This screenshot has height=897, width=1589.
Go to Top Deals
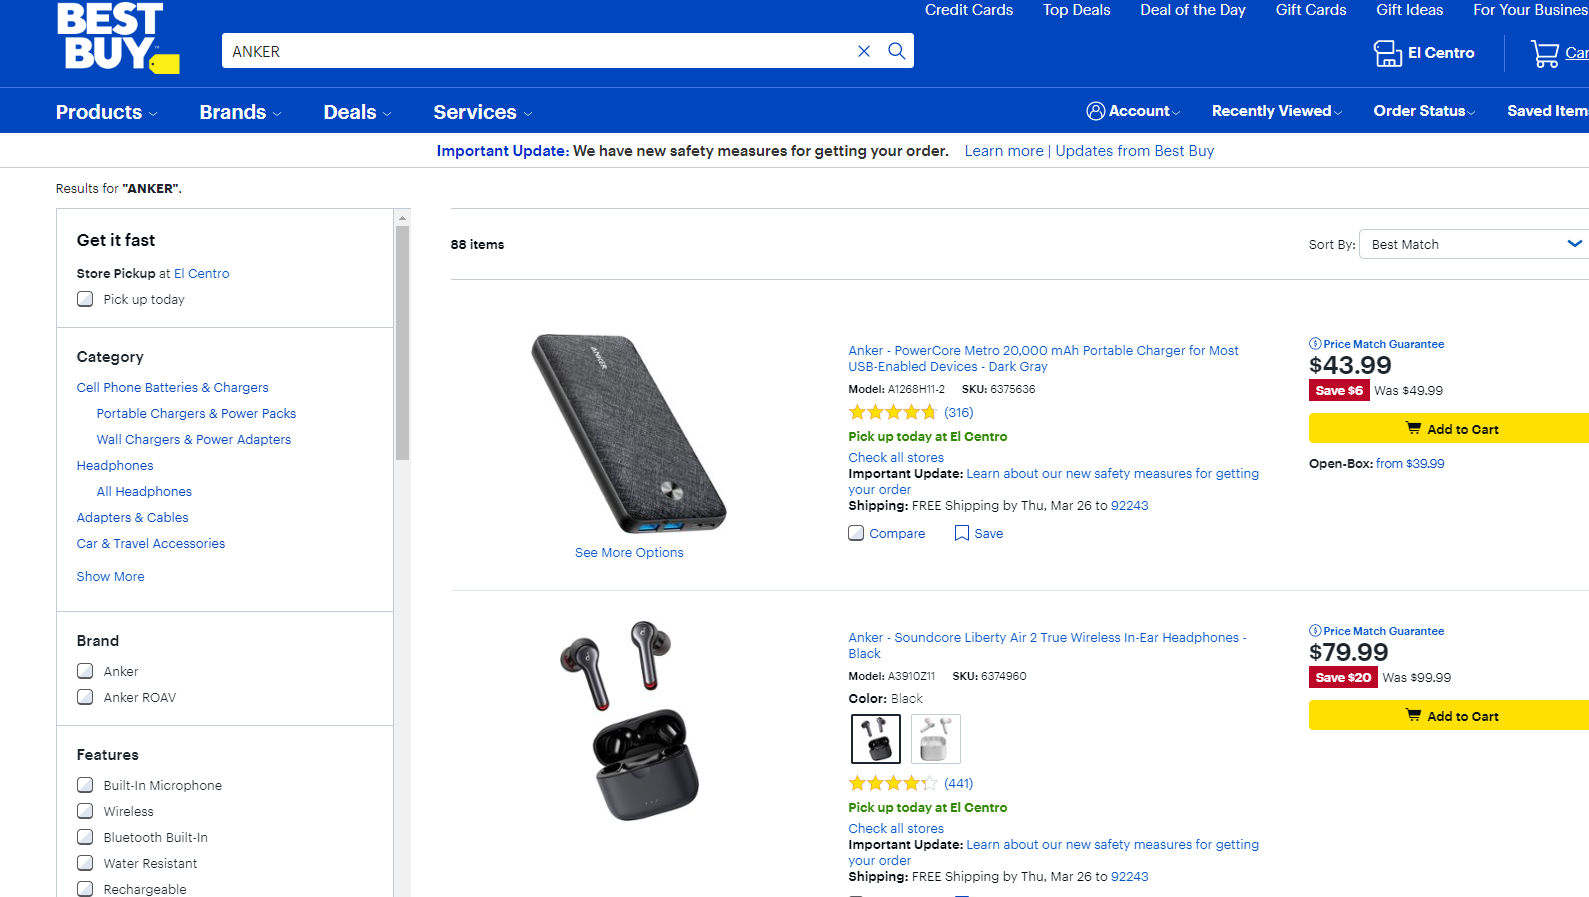pos(1076,10)
